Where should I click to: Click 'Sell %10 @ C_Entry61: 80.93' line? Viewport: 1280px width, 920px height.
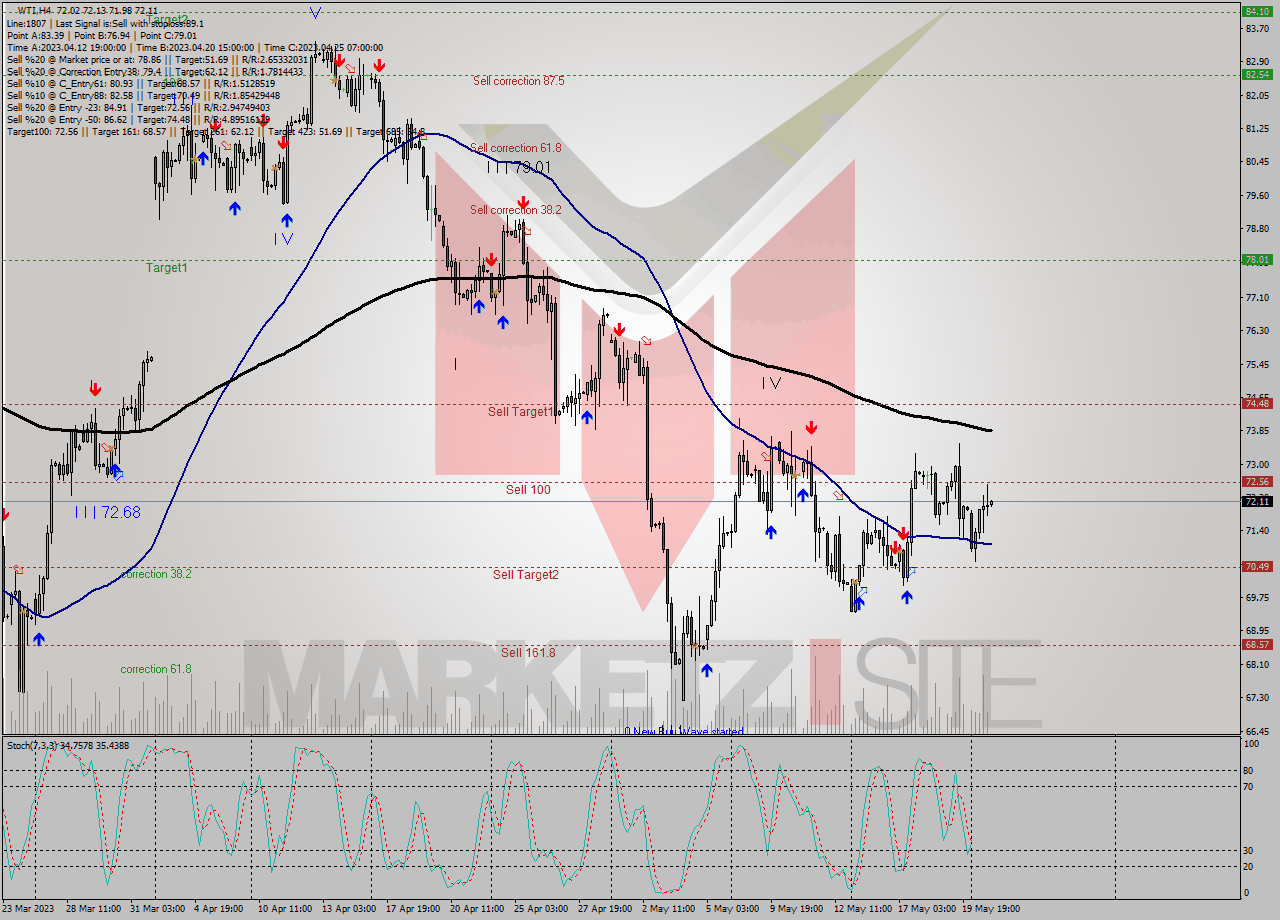(140, 83)
